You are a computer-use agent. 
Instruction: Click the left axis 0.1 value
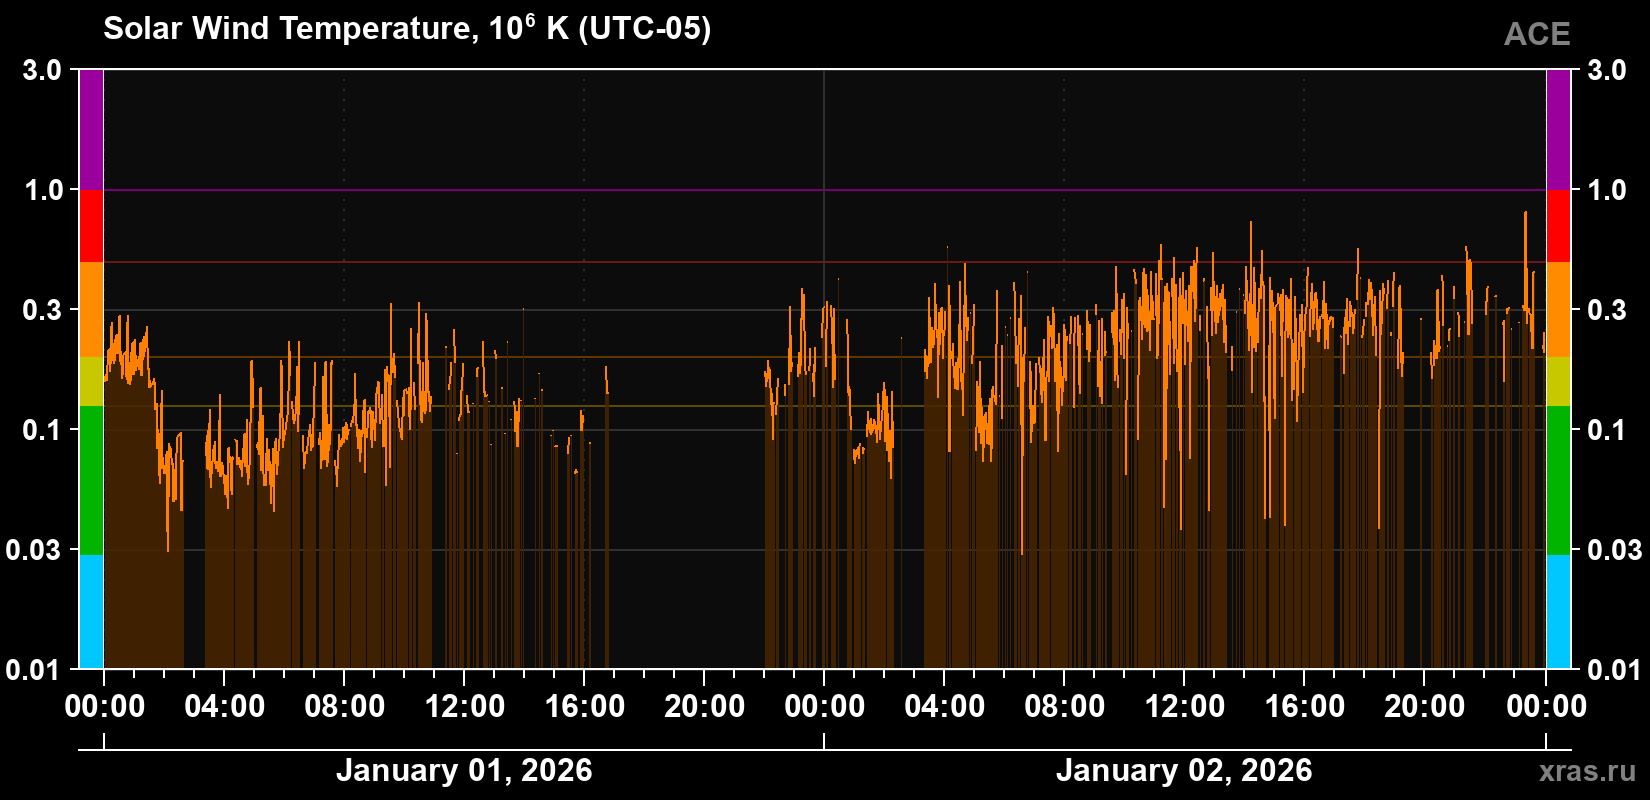point(42,430)
